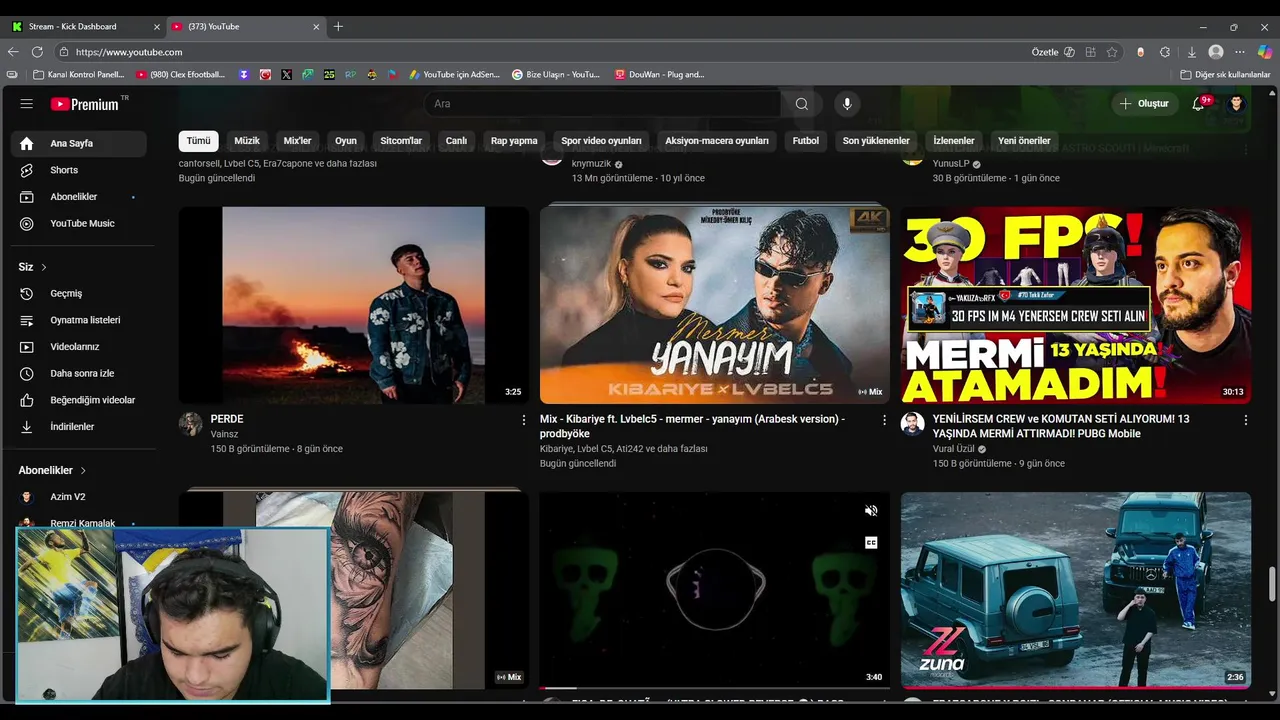Open Oynatma listeleri playlists
The width and height of the screenshot is (1280, 720).
(x=79, y=320)
